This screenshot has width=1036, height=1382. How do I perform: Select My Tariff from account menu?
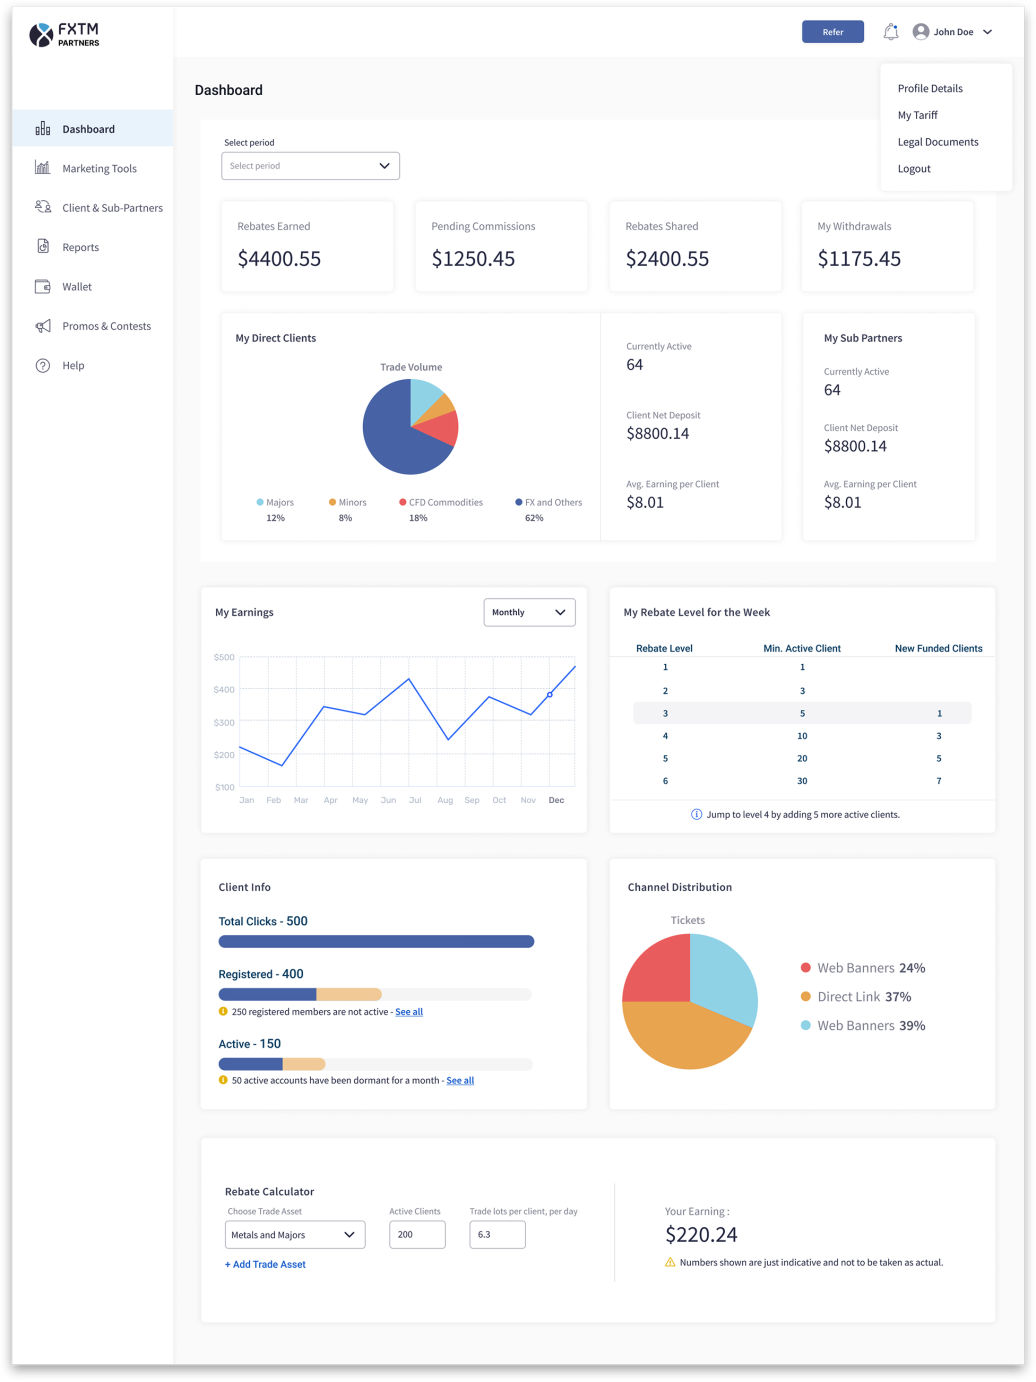coord(917,115)
